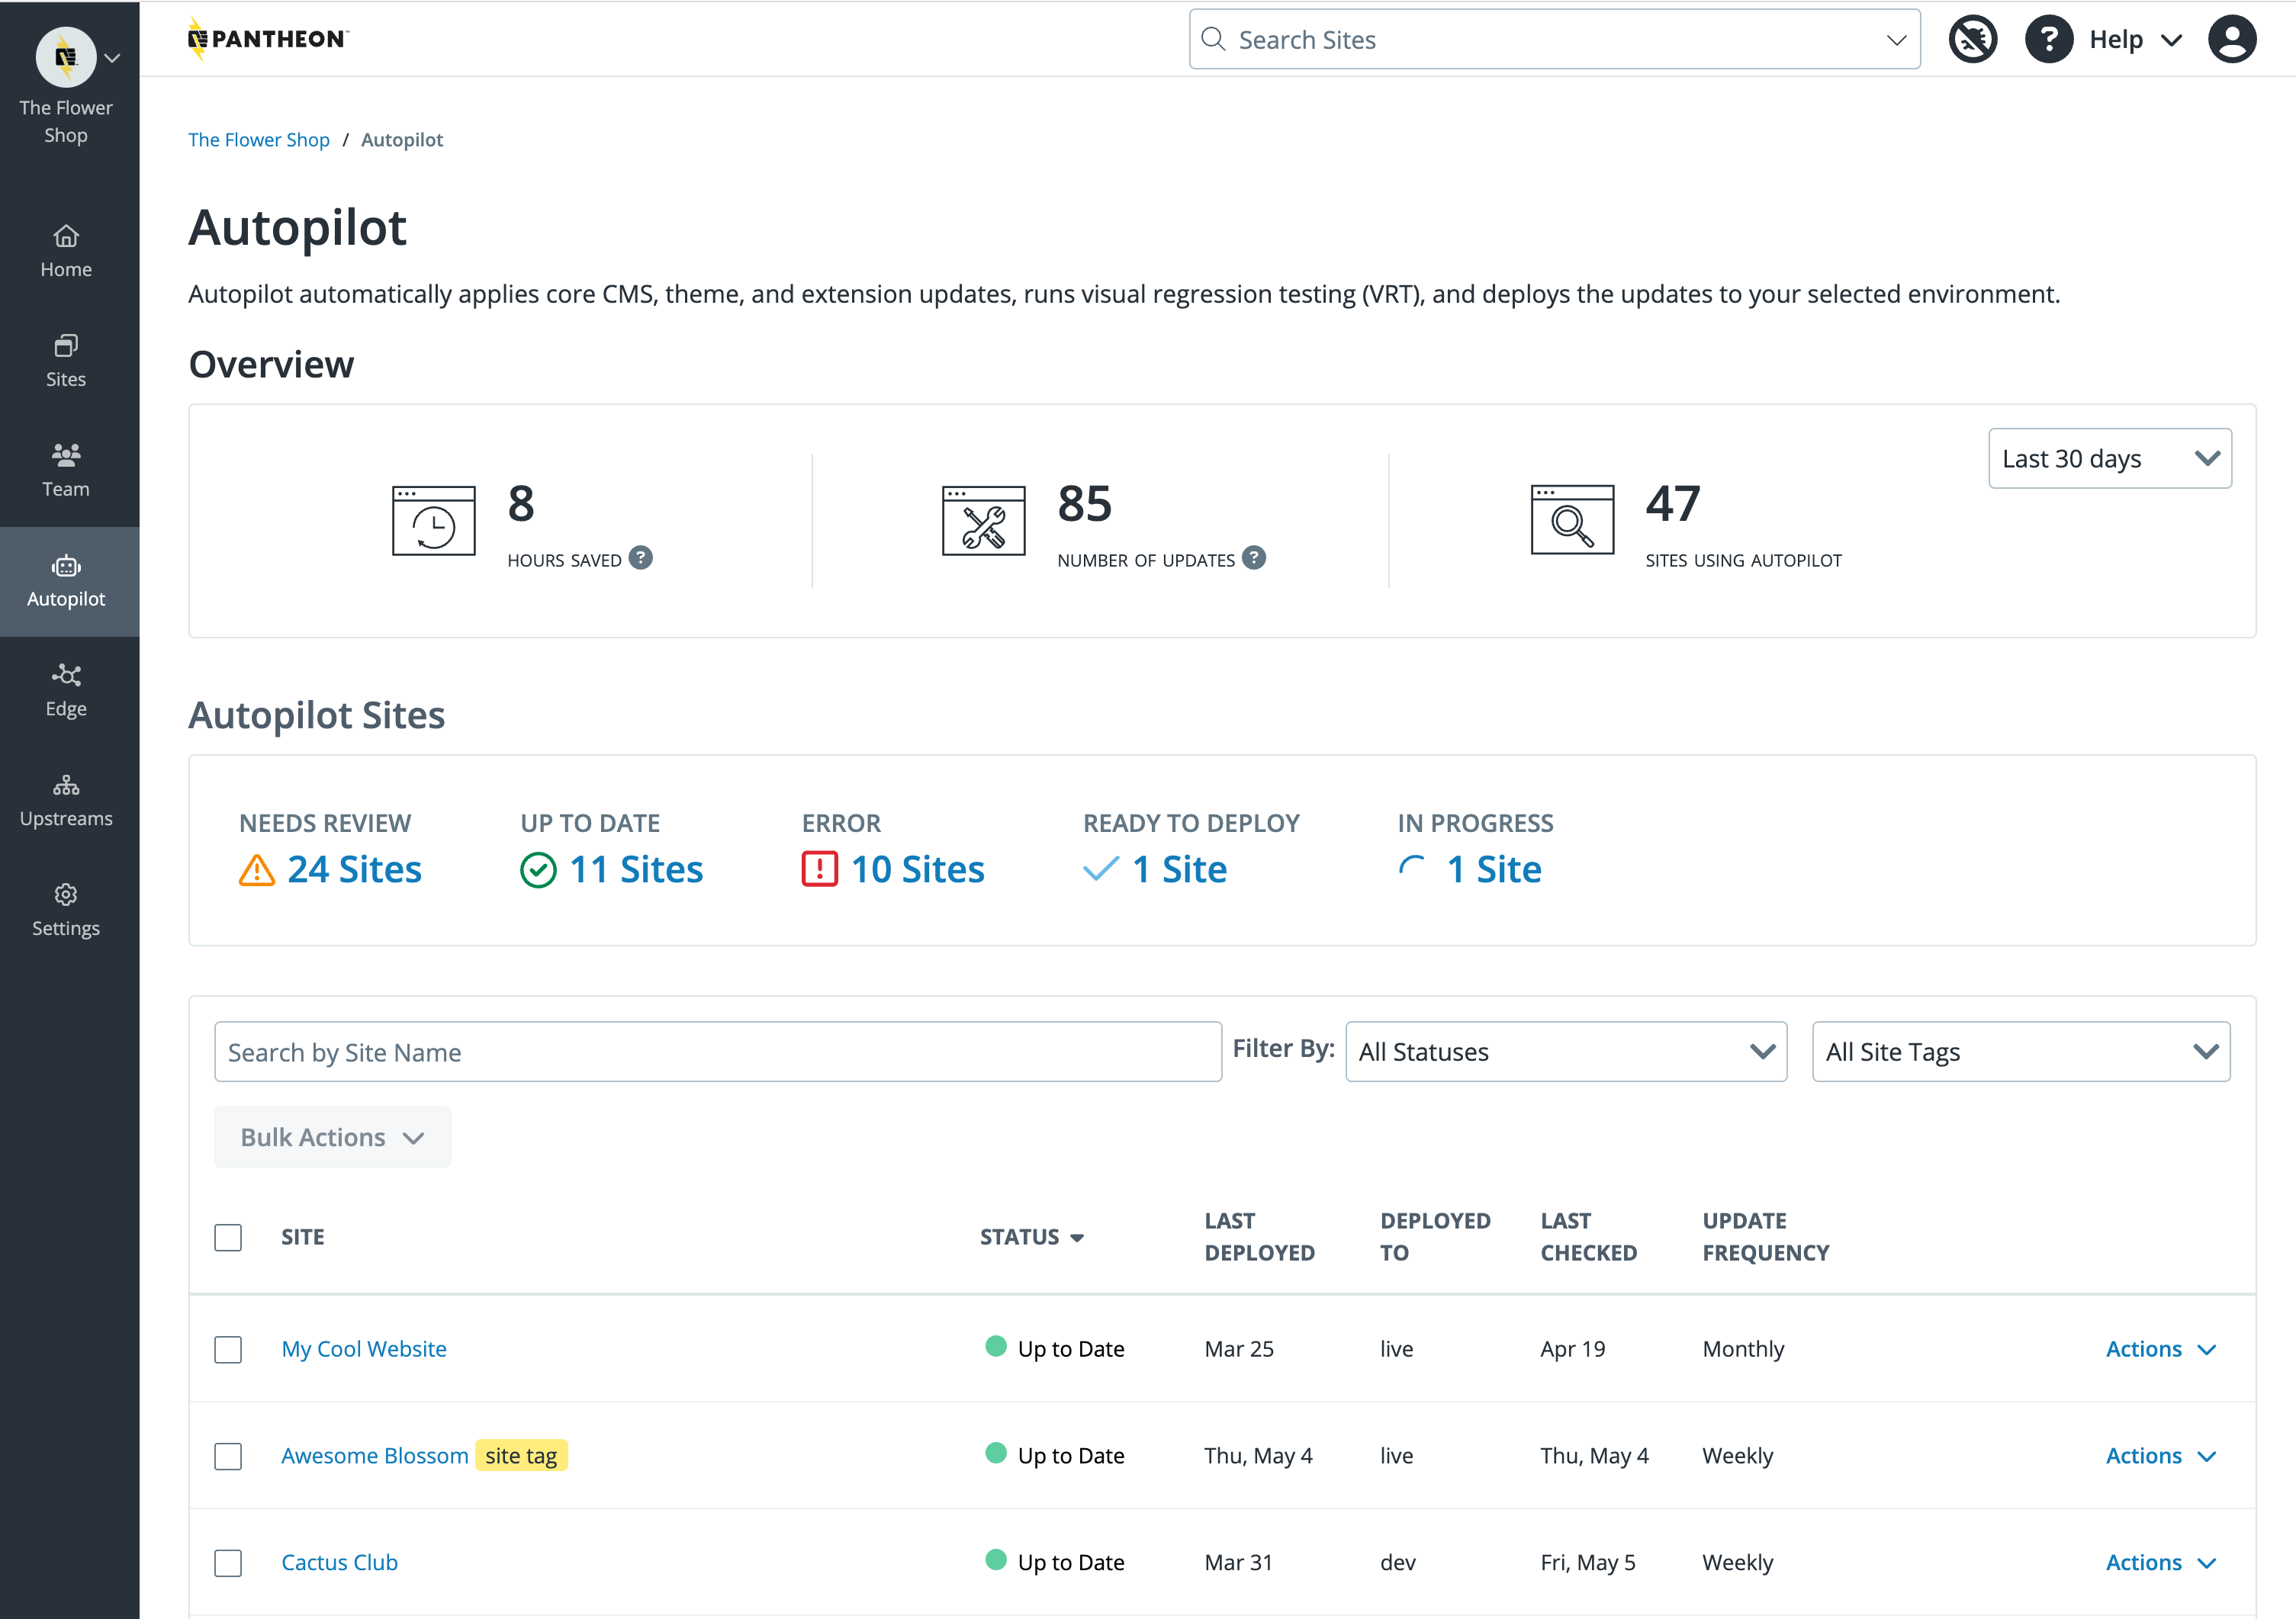The width and height of the screenshot is (2296, 1619).
Task: Open the Autopilot section in sidebar
Action: [x=66, y=580]
